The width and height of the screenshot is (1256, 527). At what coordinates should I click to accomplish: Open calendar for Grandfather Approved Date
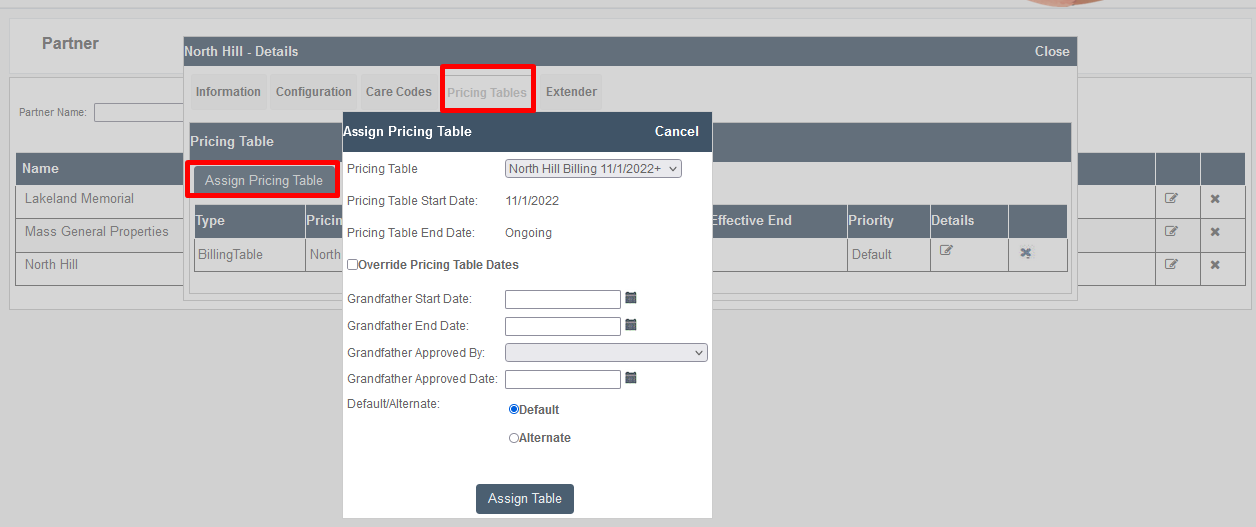click(x=631, y=378)
